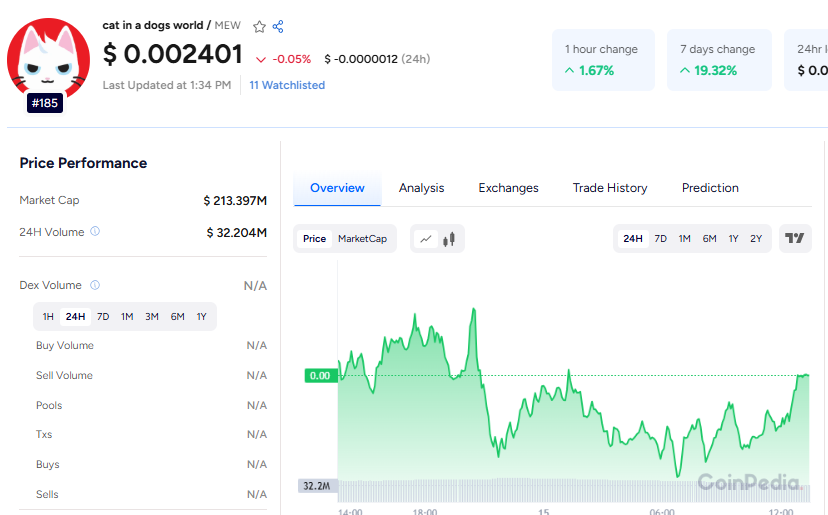
Task: Switch chart to candlestick view icon
Action: pyautogui.click(x=449, y=239)
